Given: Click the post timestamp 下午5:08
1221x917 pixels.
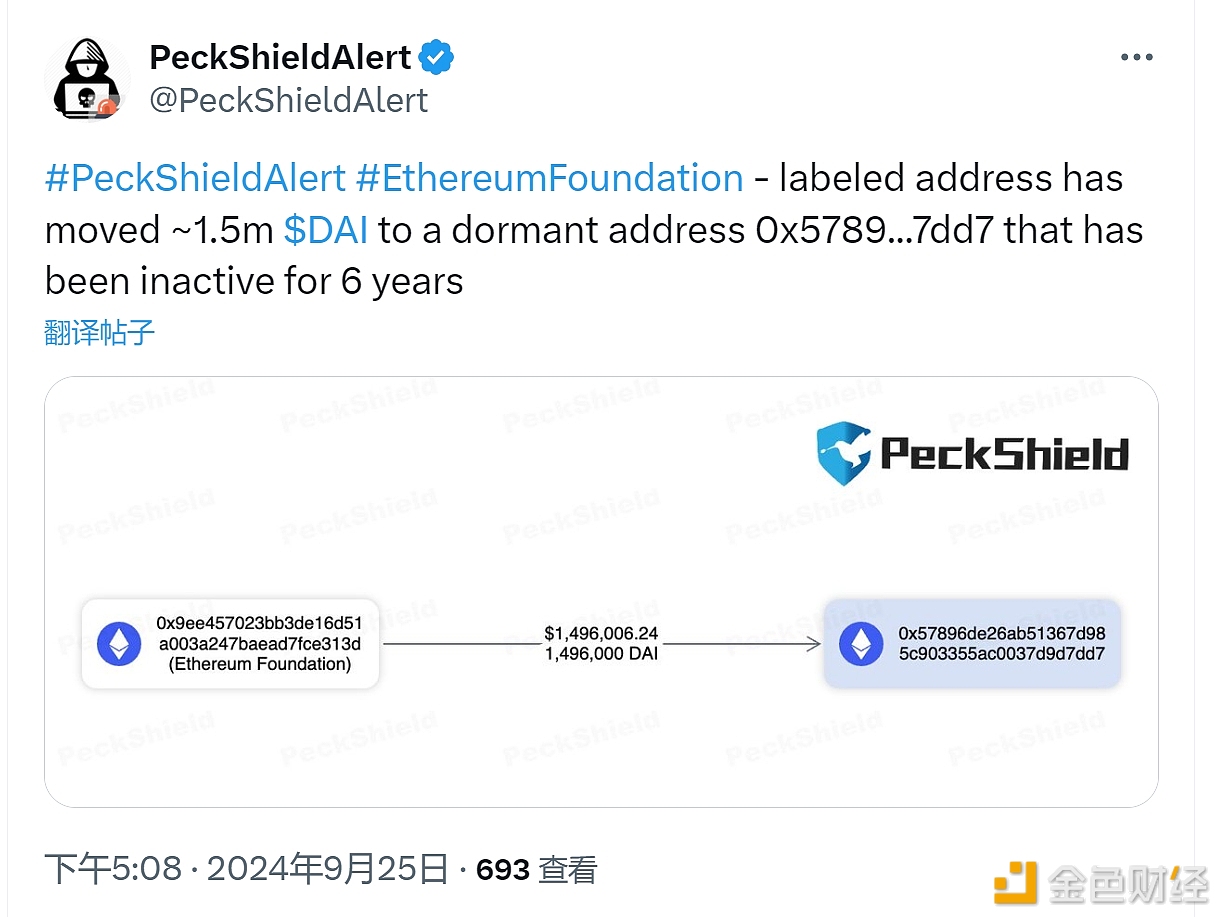Looking at the screenshot, I should coord(113,869).
